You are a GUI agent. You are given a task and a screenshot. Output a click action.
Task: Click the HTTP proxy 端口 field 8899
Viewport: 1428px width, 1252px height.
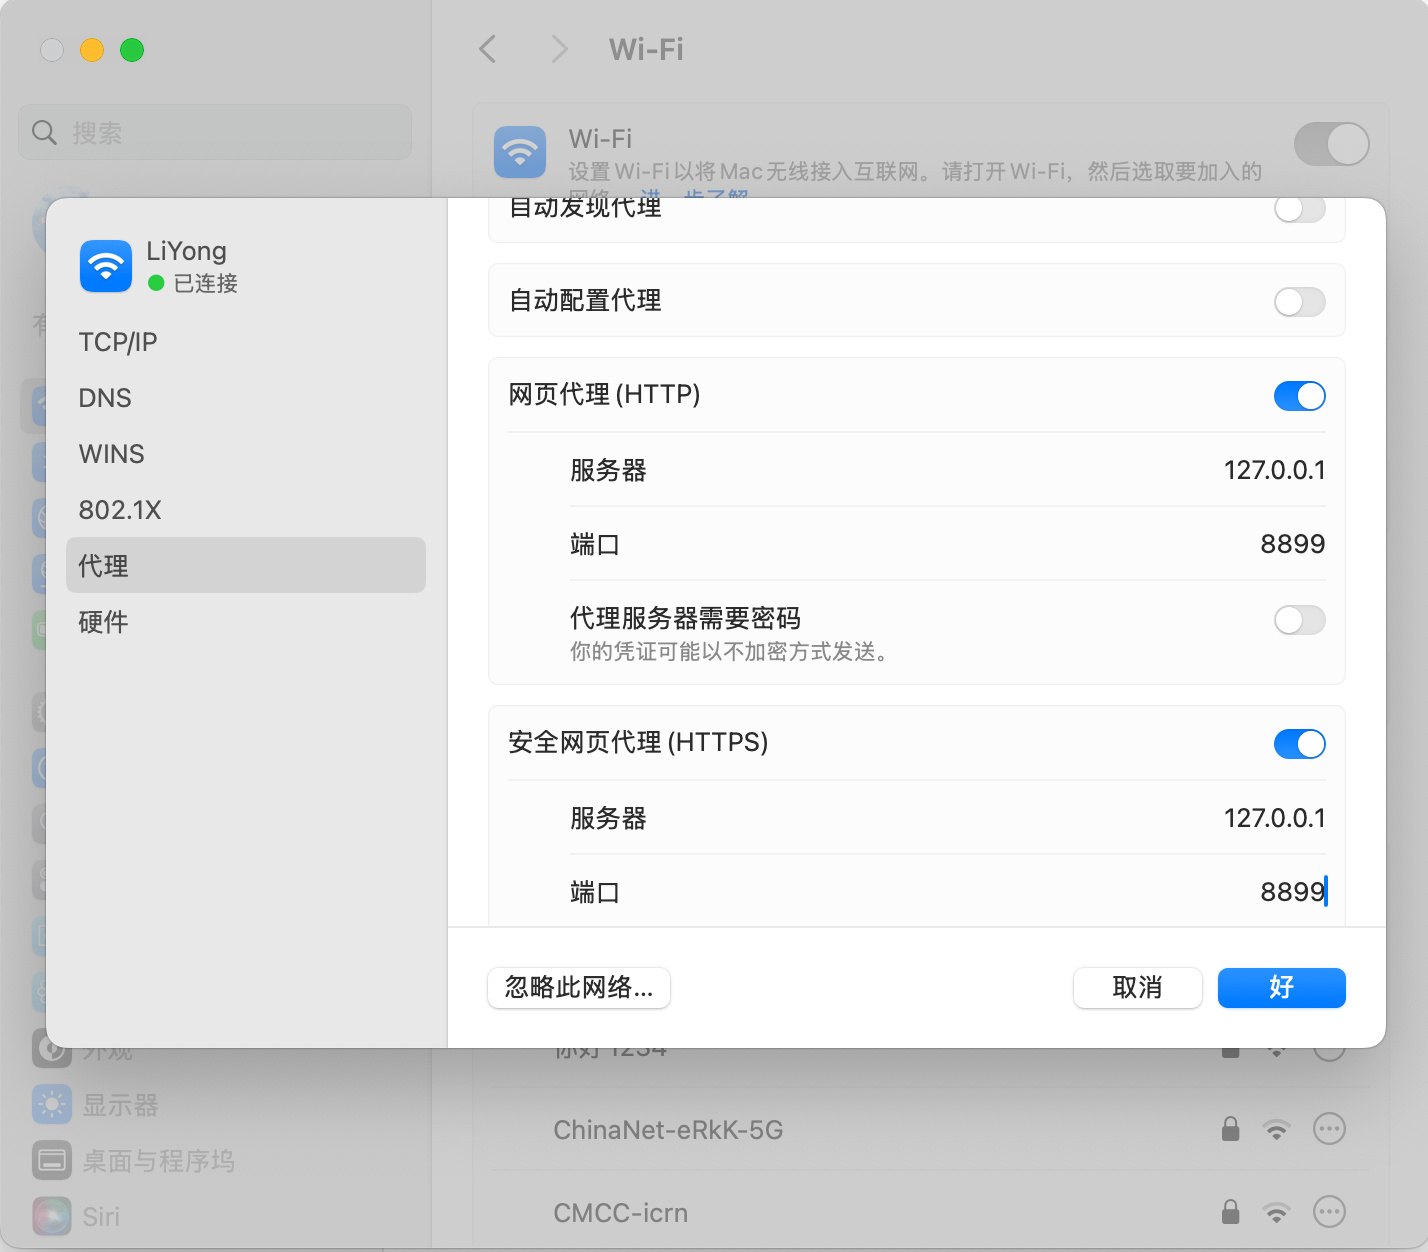tap(1292, 544)
